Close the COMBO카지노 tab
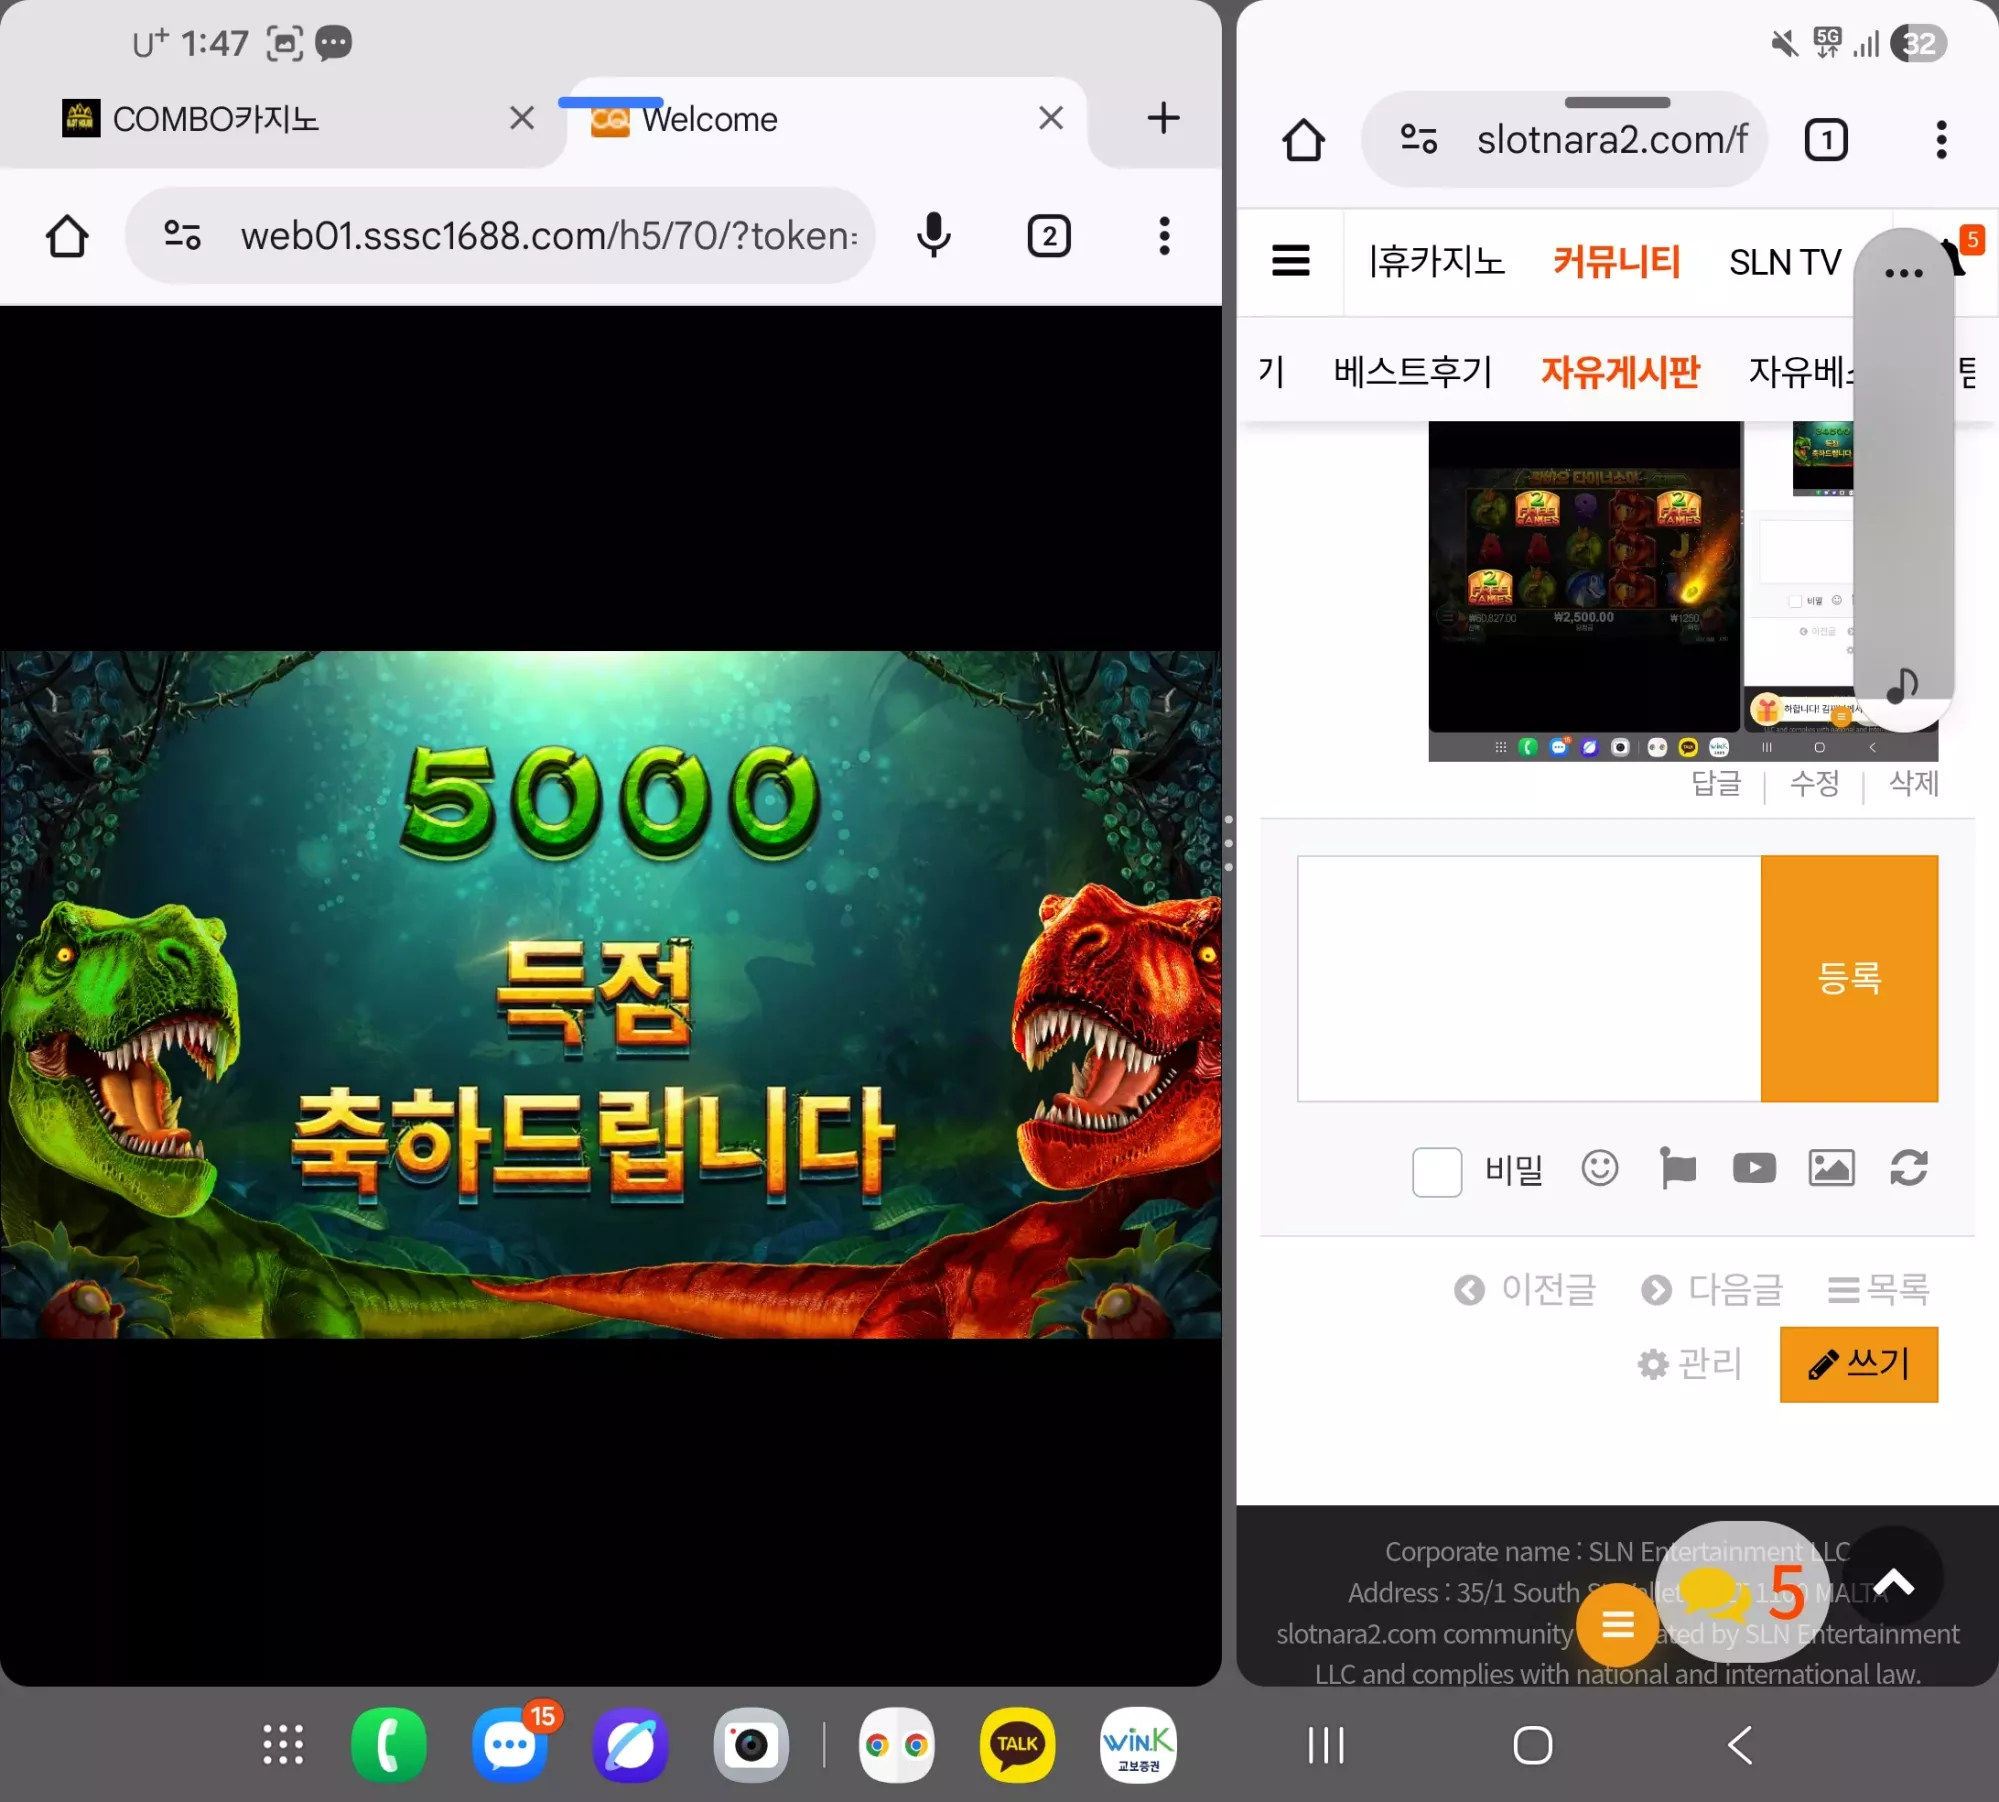This screenshot has width=1999, height=1802. (522, 118)
